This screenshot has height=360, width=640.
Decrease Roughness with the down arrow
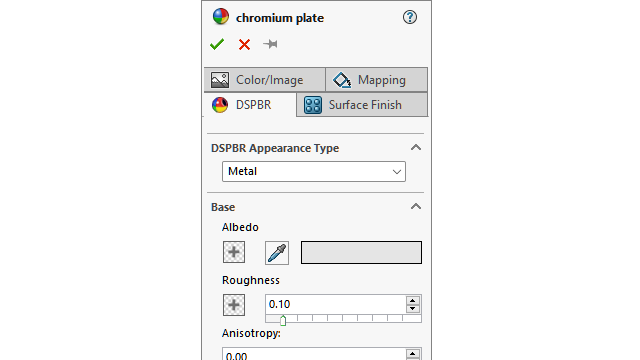[x=413, y=309]
